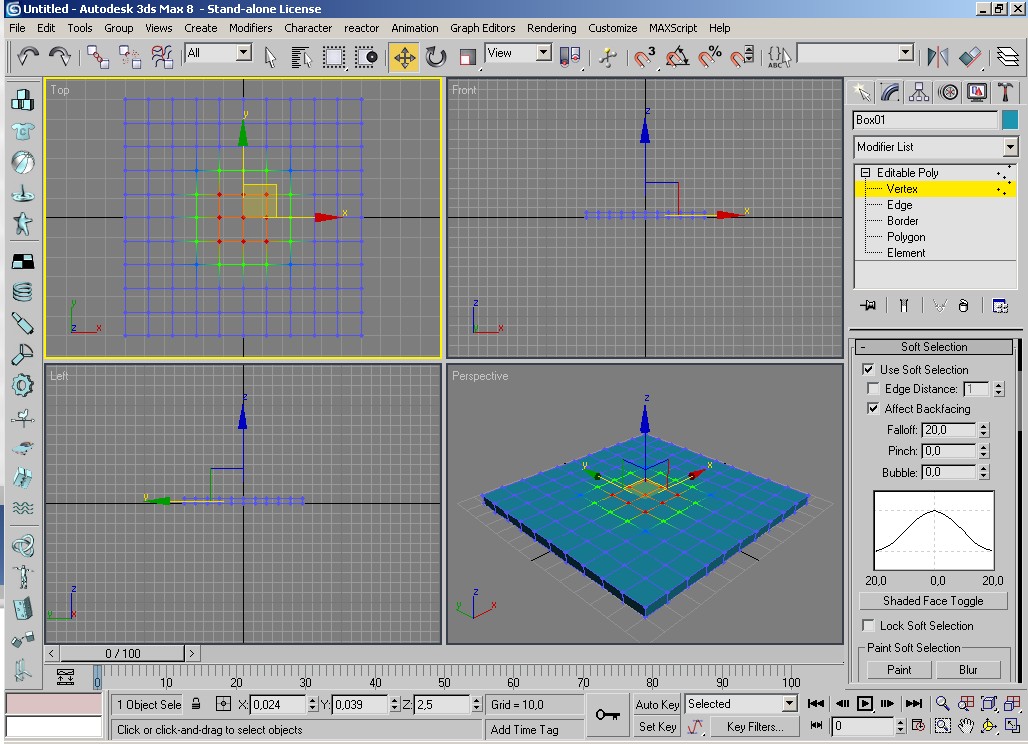Activate the Select Object arrow tool
The image size is (1028, 744).
pyautogui.click(x=270, y=57)
